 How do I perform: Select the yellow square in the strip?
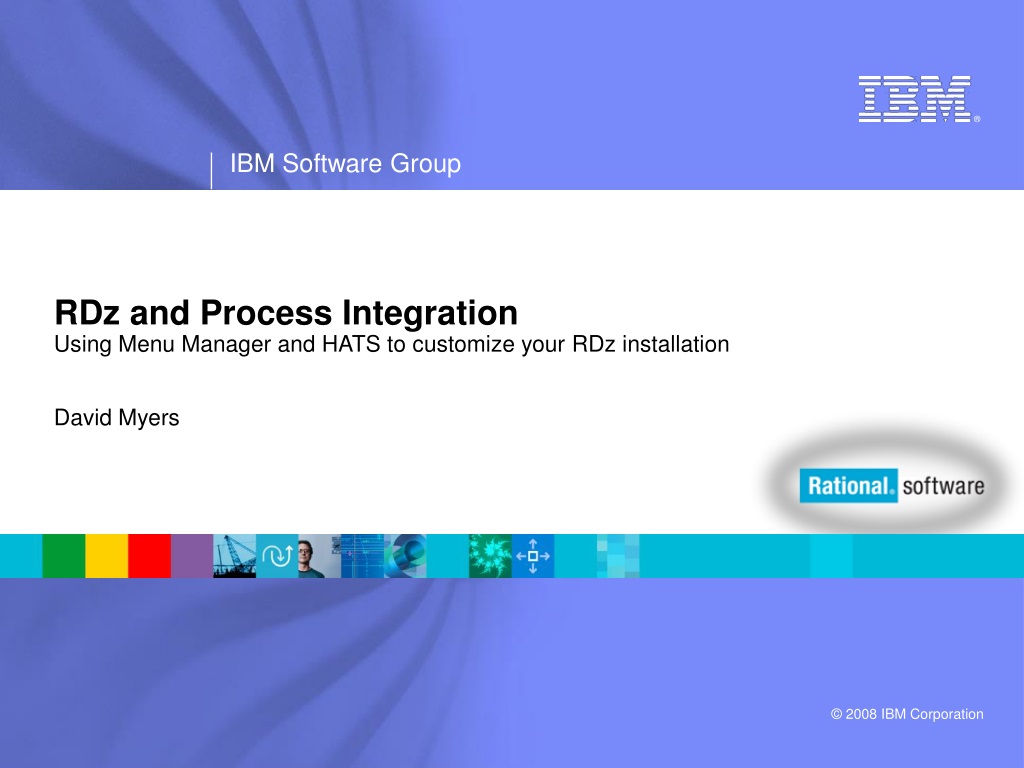pyautogui.click(x=106, y=556)
